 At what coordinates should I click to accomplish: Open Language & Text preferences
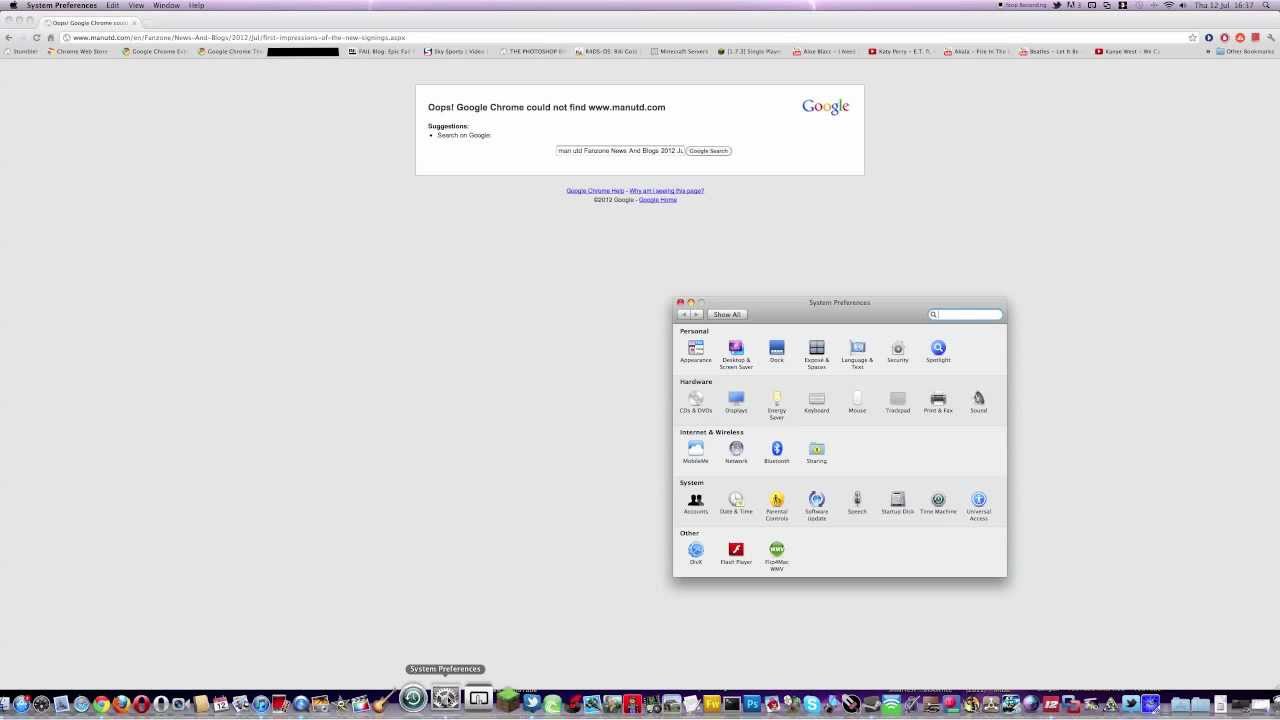[x=857, y=354]
